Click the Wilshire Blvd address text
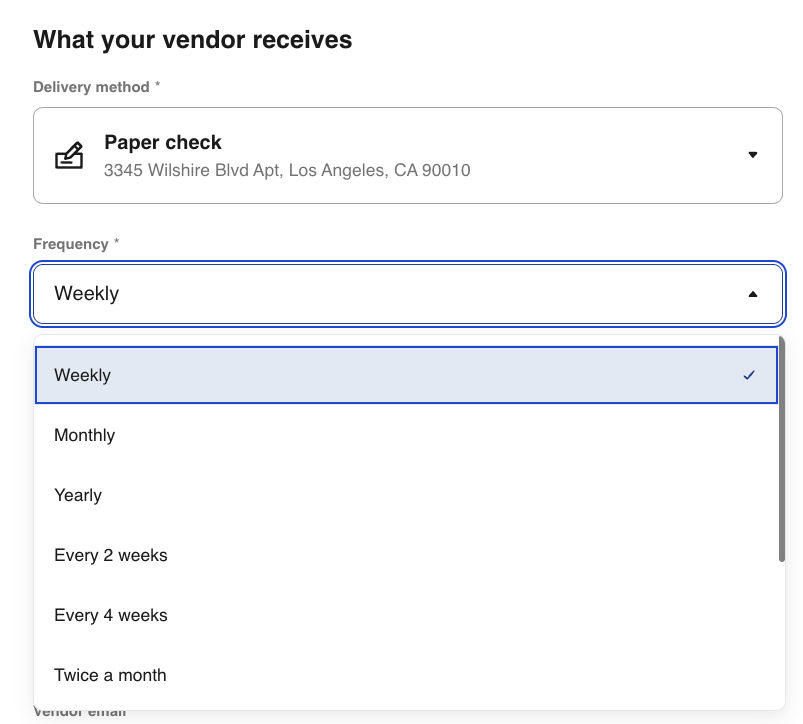Viewport: 803px width, 724px height. (x=287, y=170)
